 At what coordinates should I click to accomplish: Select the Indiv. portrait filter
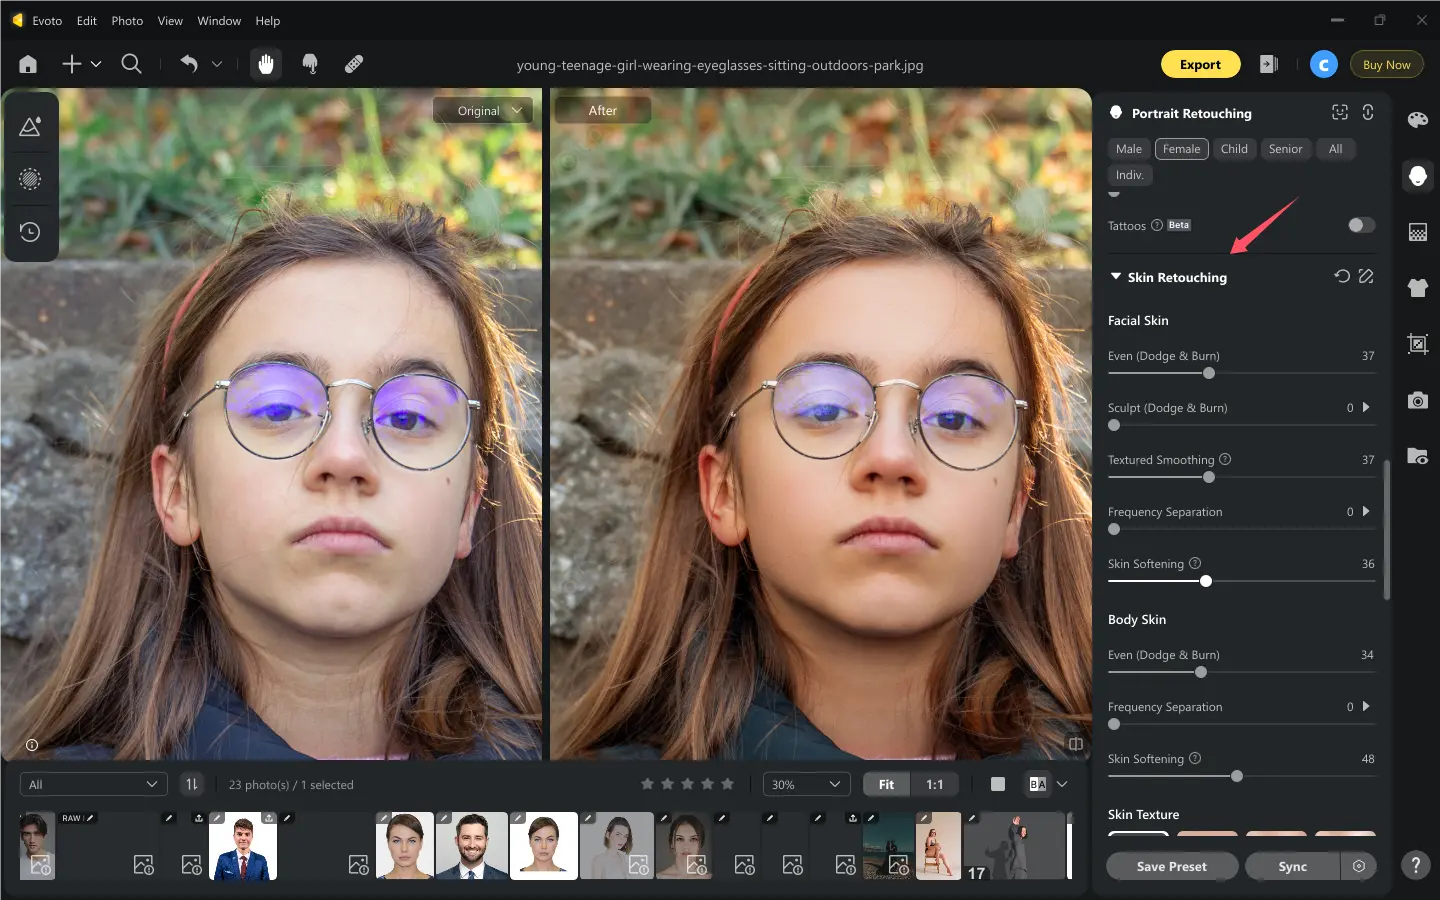click(x=1130, y=175)
